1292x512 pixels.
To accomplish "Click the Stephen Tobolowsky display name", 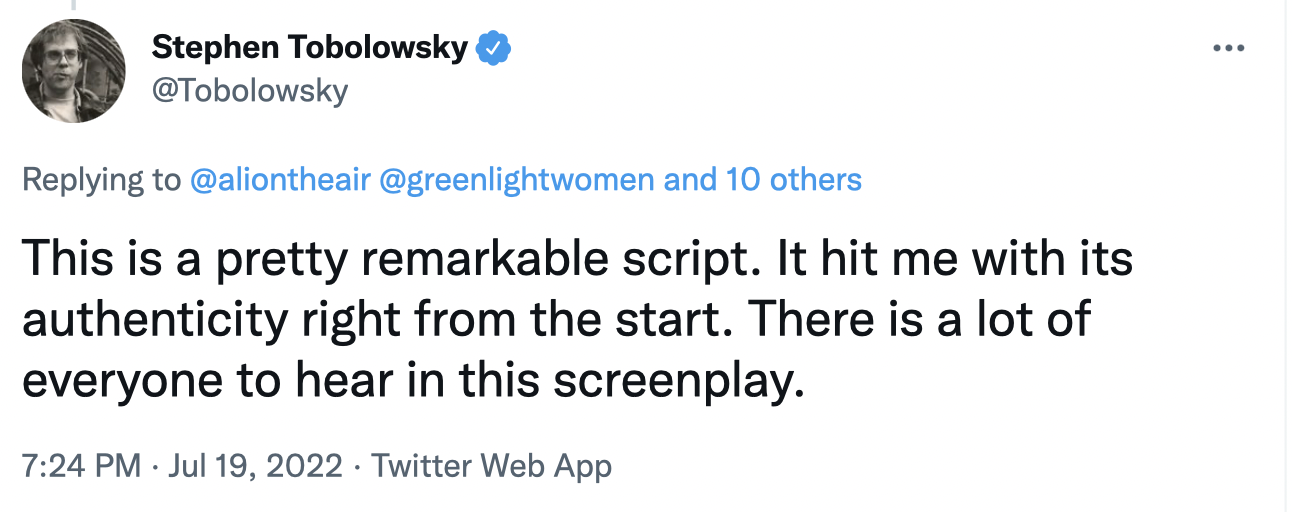I will coord(310,47).
